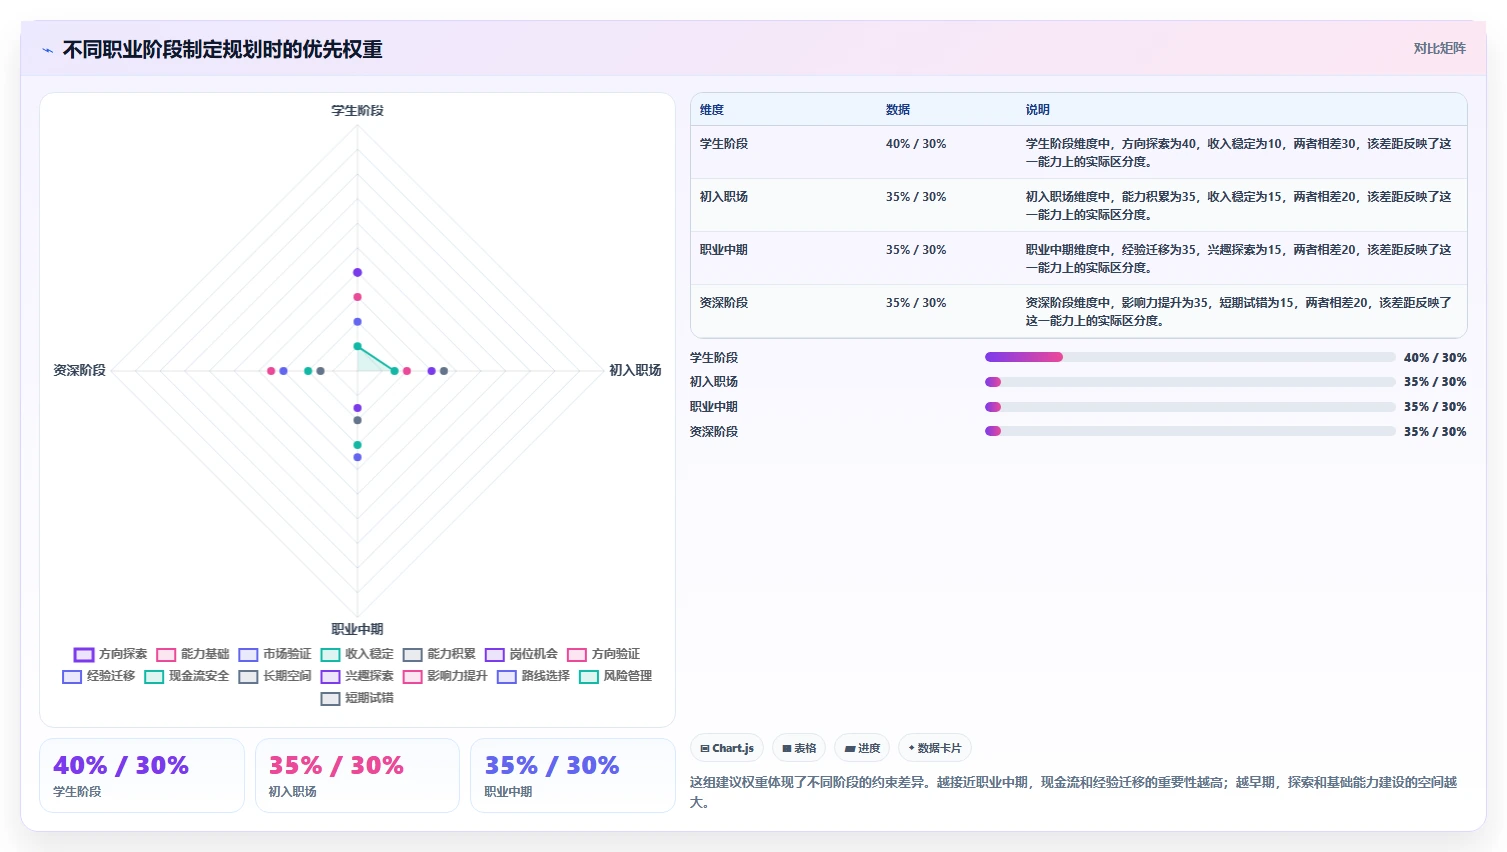Click the 职业中期 axis label on the radar chart
1507x852 pixels.
point(357,629)
